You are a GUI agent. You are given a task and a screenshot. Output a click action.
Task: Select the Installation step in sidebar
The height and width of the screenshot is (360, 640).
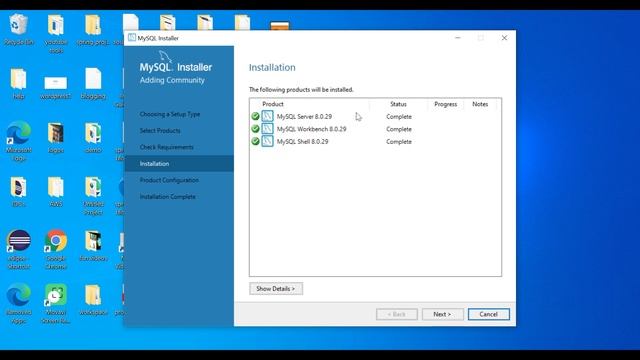click(179, 164)
